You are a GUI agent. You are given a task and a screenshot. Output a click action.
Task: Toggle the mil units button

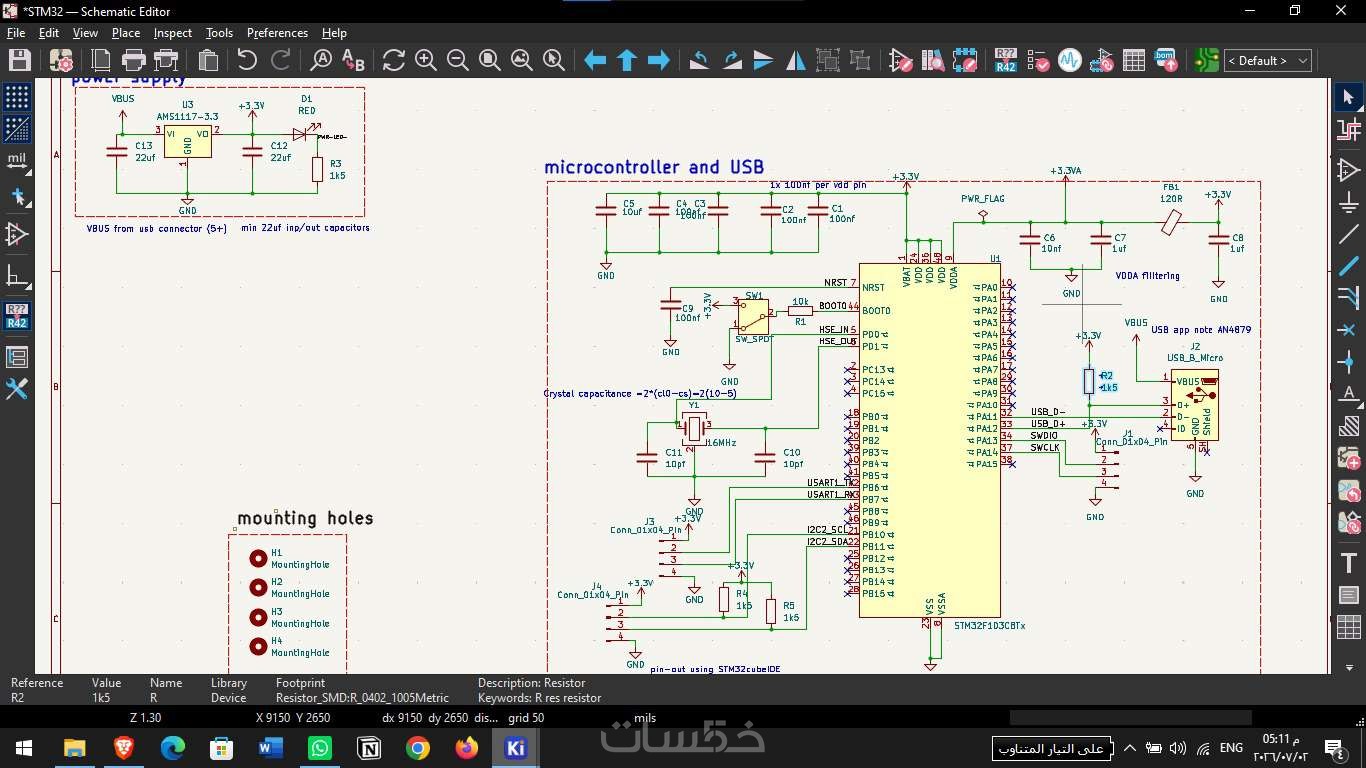pos(17,162)
